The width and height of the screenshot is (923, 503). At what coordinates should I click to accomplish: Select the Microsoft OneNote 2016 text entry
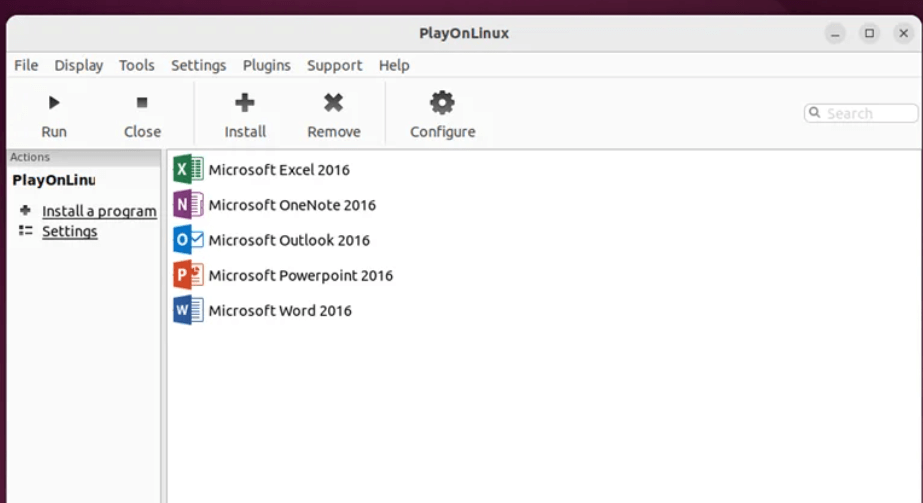pyautogui.click(x=292, y=205)
